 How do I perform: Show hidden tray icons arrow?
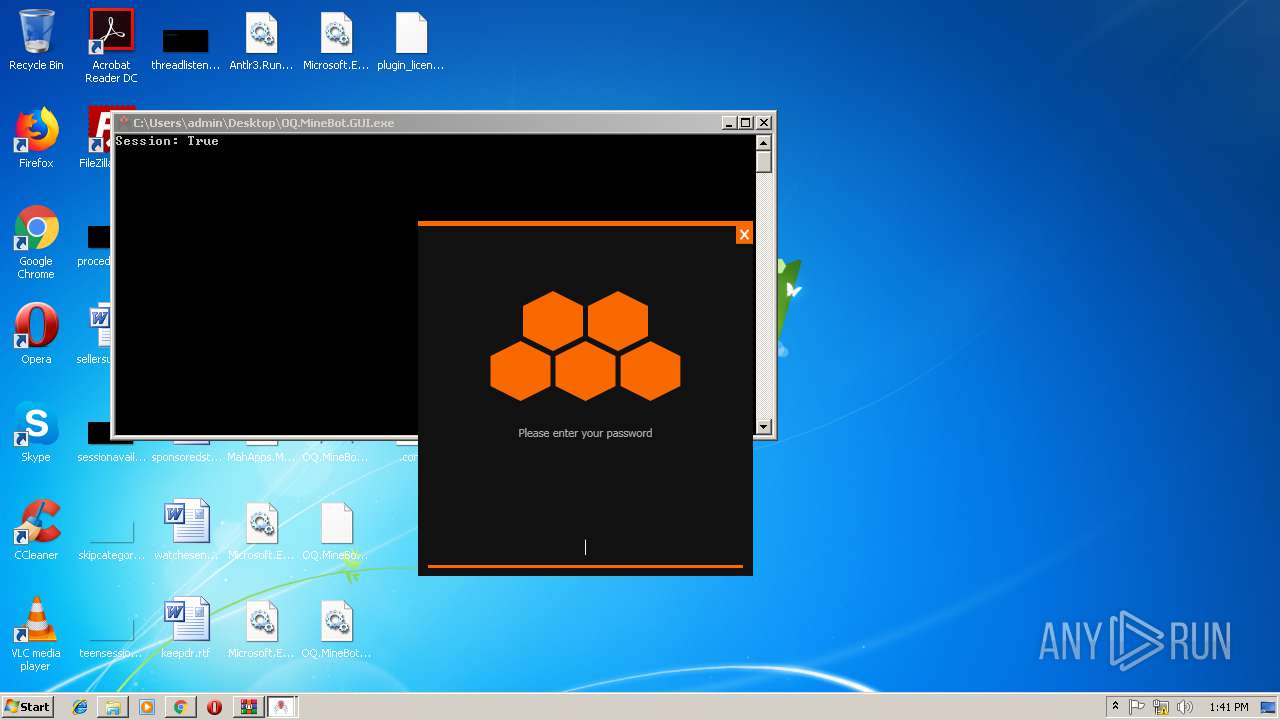(1115, 707)
